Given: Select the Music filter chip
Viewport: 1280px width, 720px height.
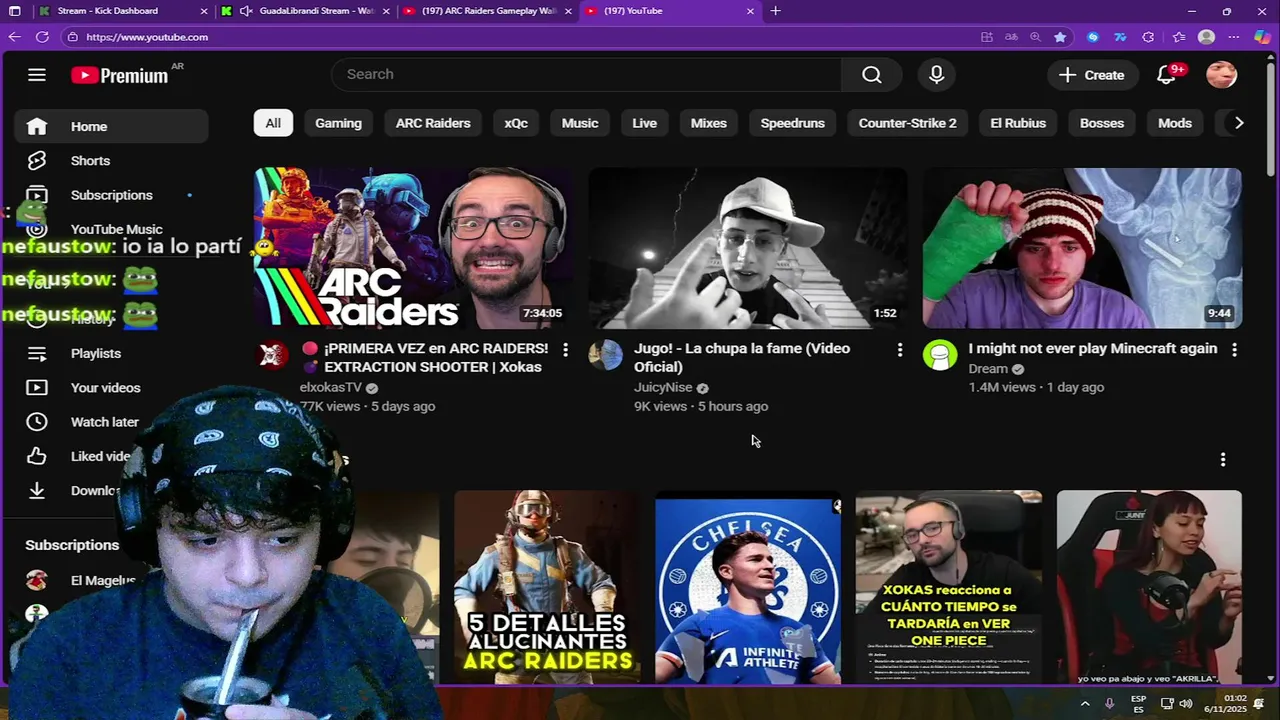Looking at the screenshot, I should (x=580, y=123).
